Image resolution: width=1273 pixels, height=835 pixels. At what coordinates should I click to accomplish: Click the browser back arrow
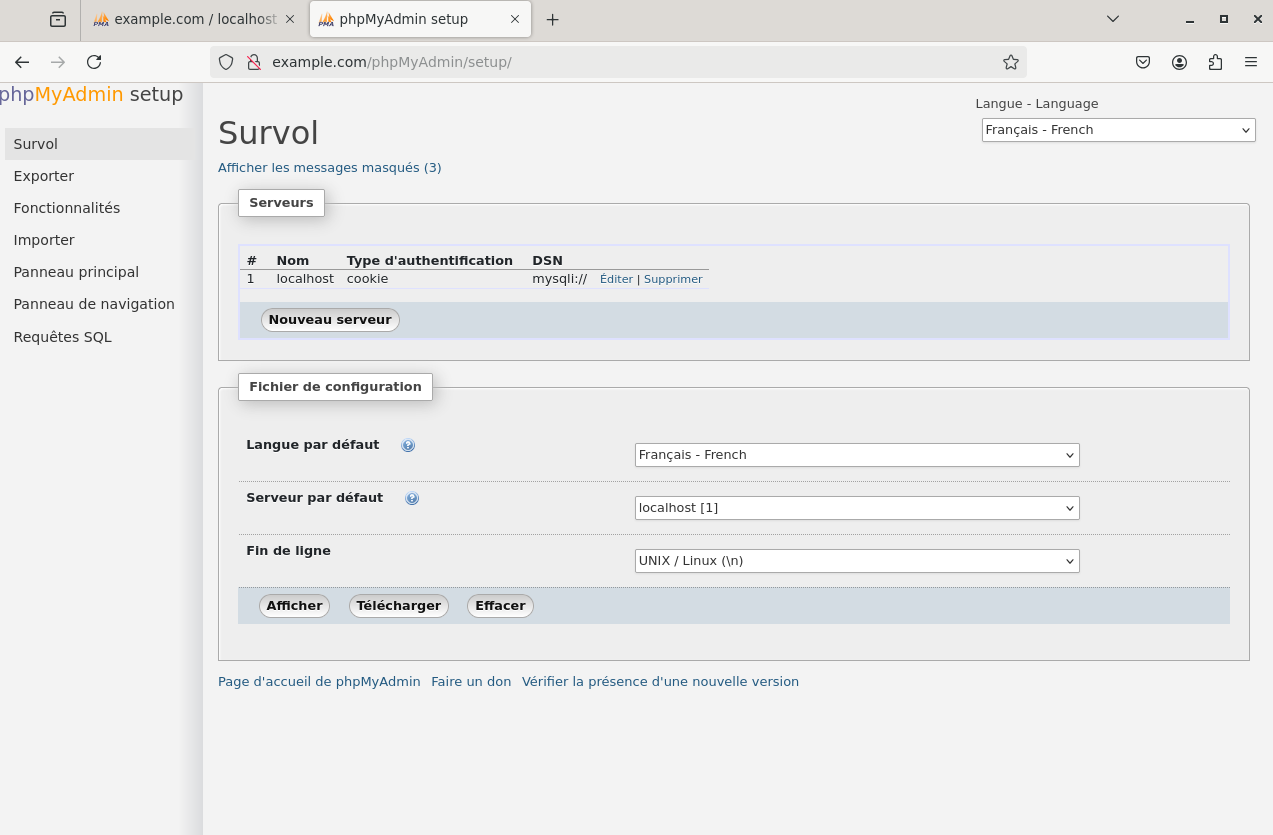(x=22, y=62)
